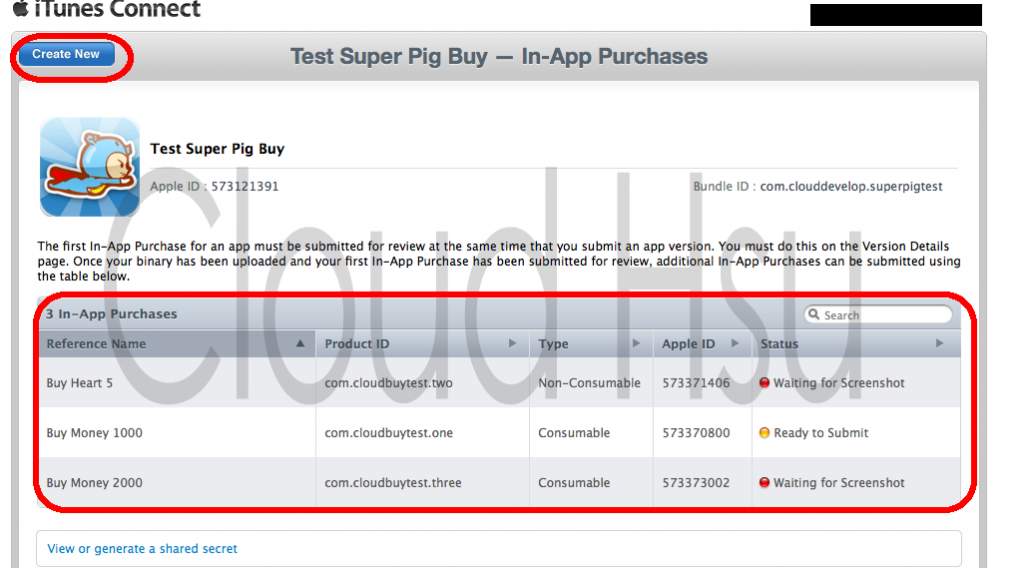Select product ID com.cloudbuytest.three
This screenshot has height=568, width=1024.
(393, 483)
